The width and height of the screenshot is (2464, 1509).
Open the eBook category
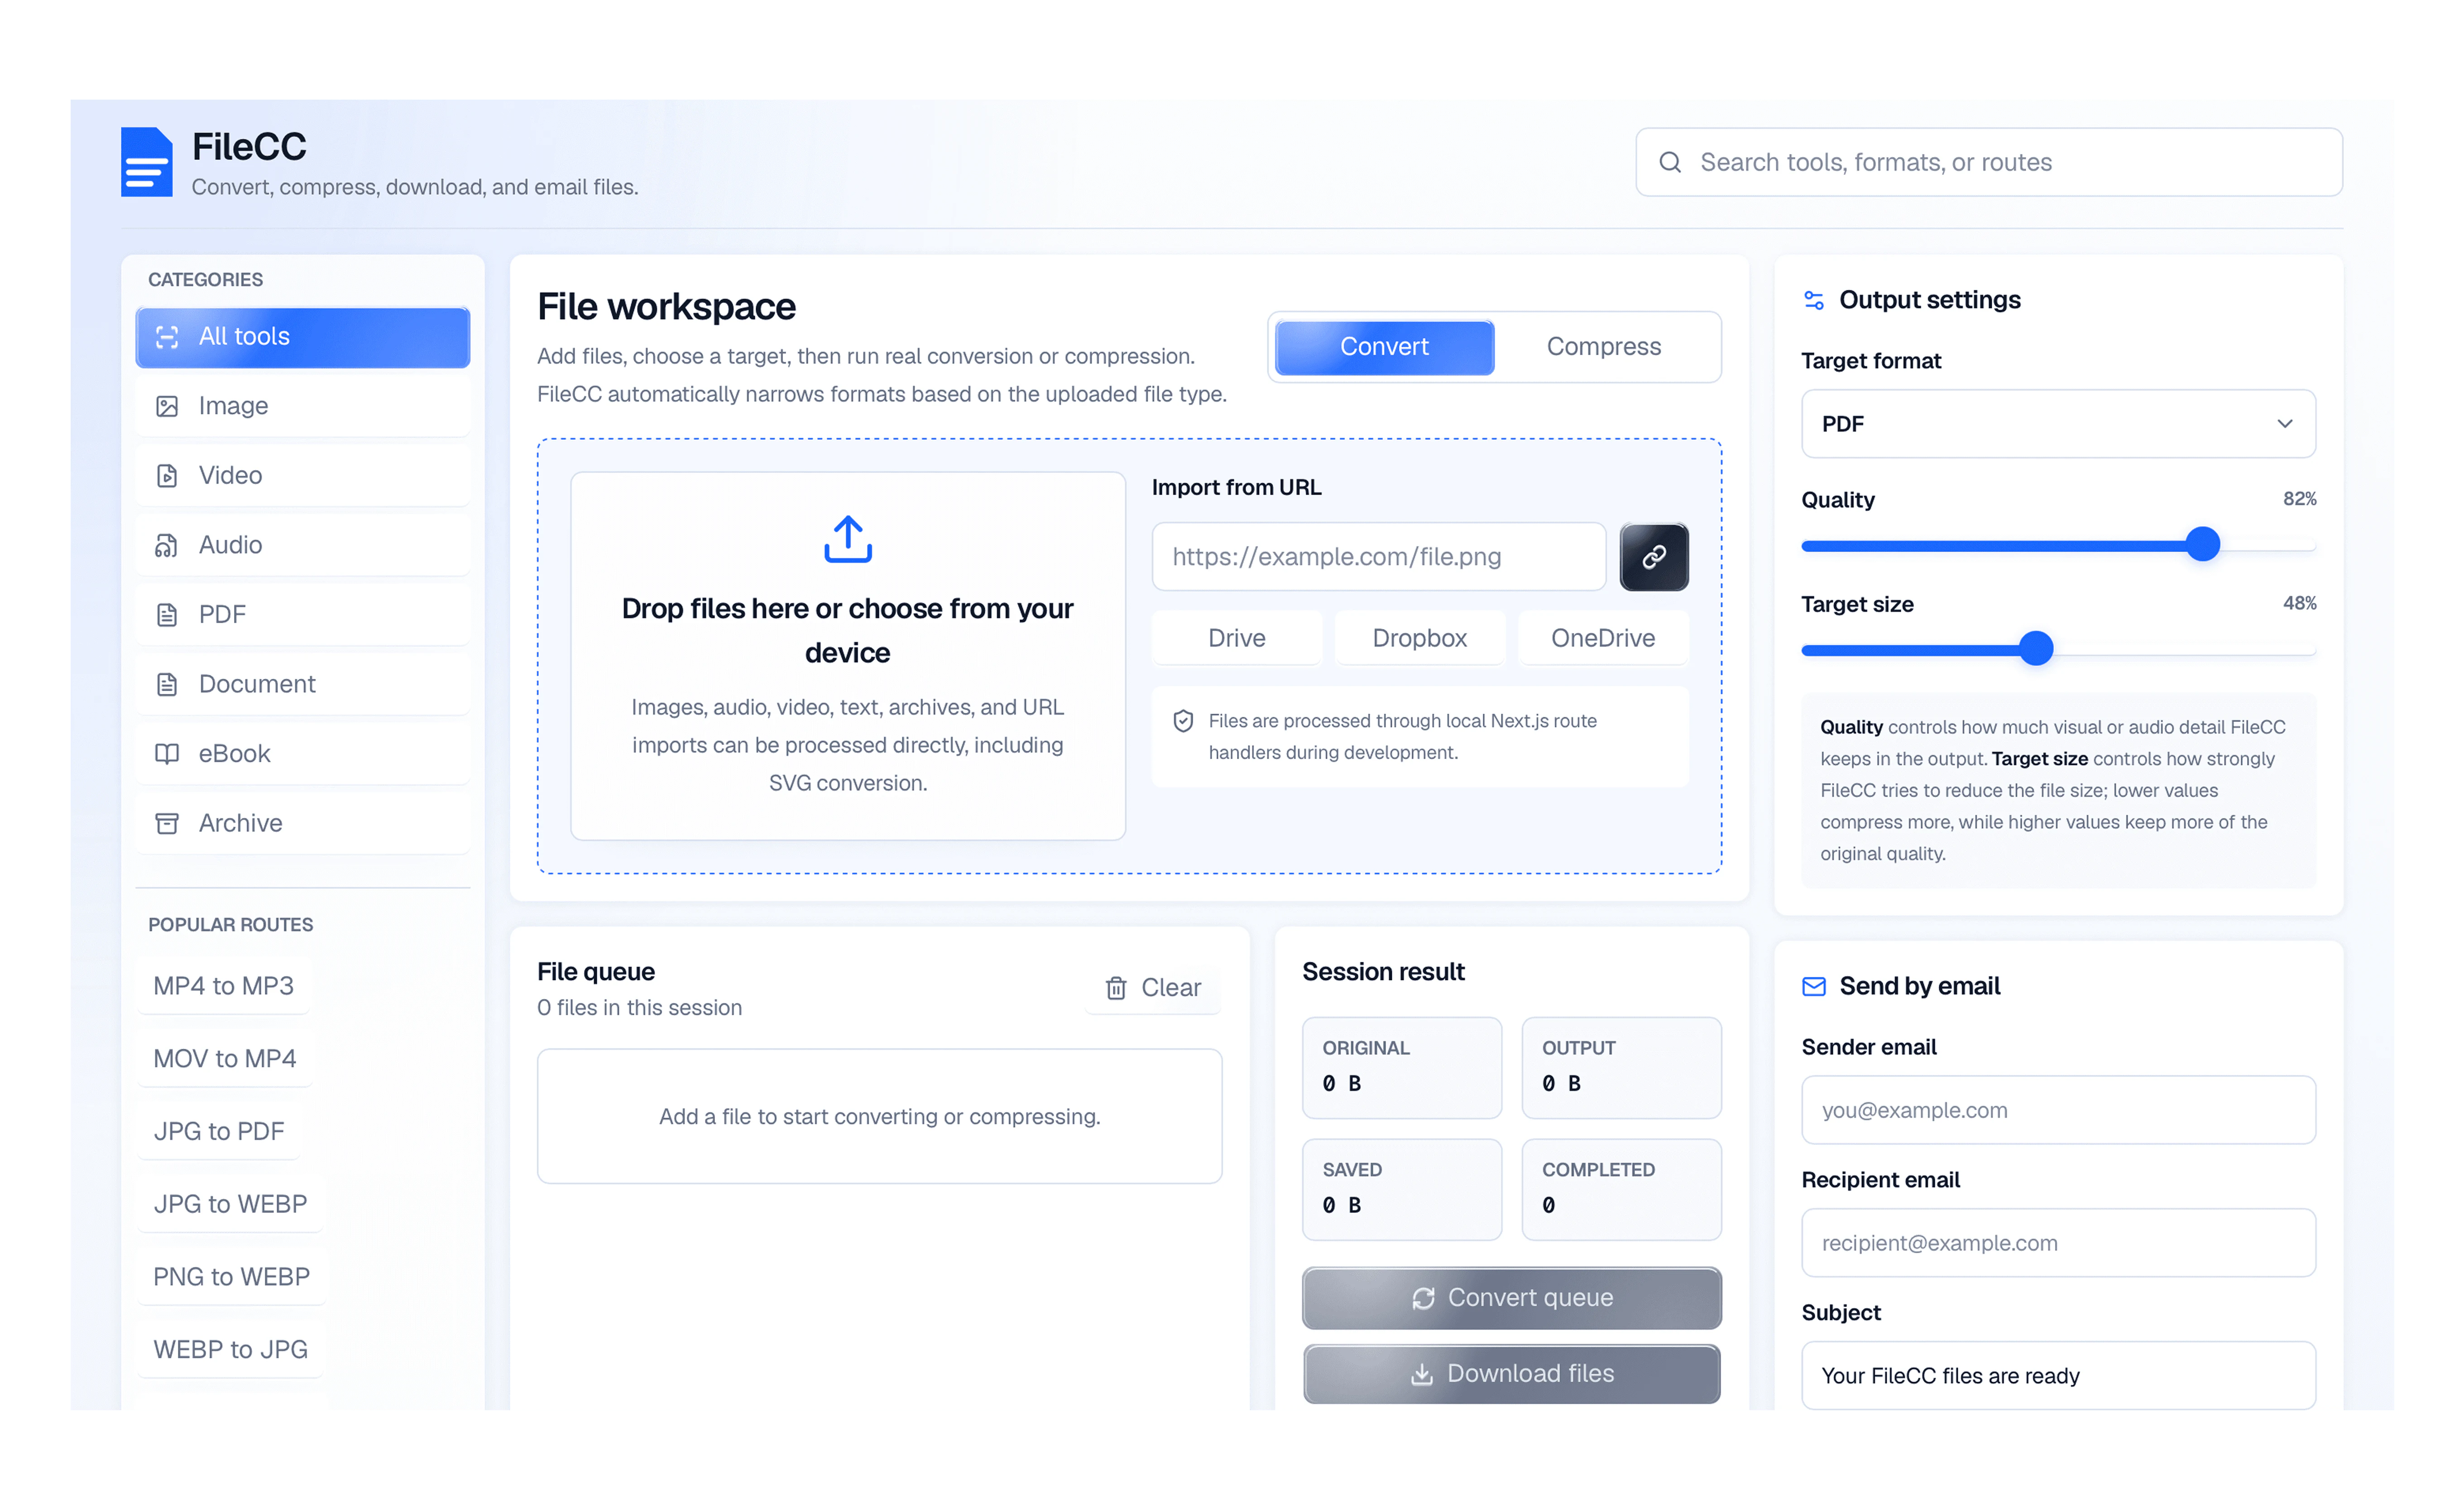tap(303, 754)
